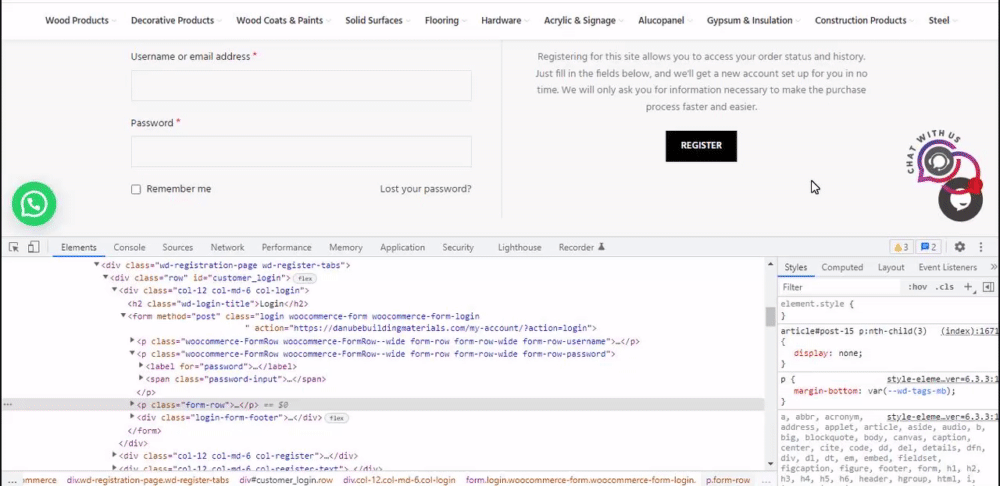1000x486 pixels.
Task: Open the actions ellipsis for selected DOM node
Action: (7, 404)
